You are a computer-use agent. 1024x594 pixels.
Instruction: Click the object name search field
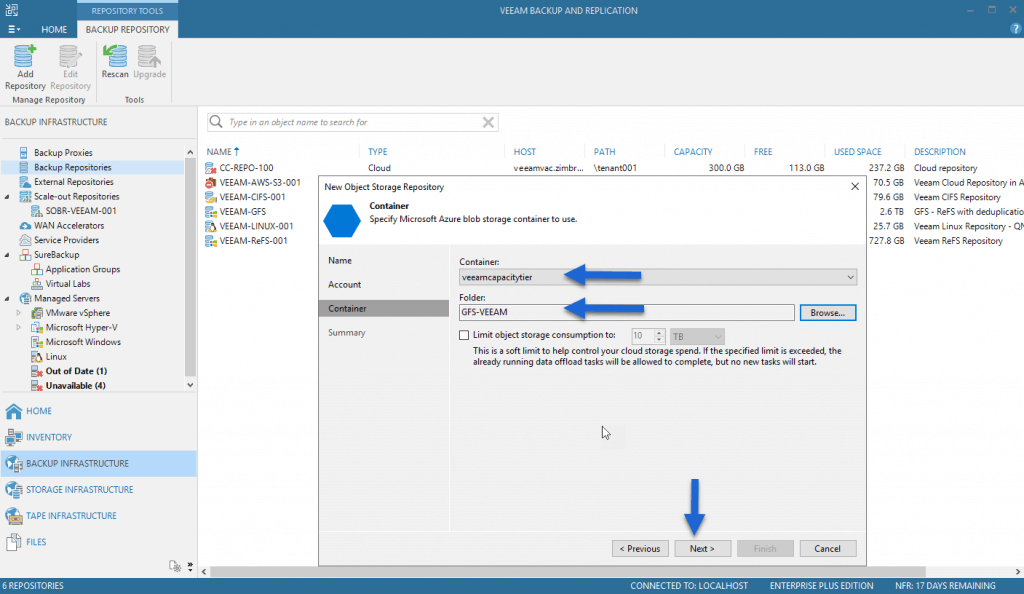coord(353,122)
